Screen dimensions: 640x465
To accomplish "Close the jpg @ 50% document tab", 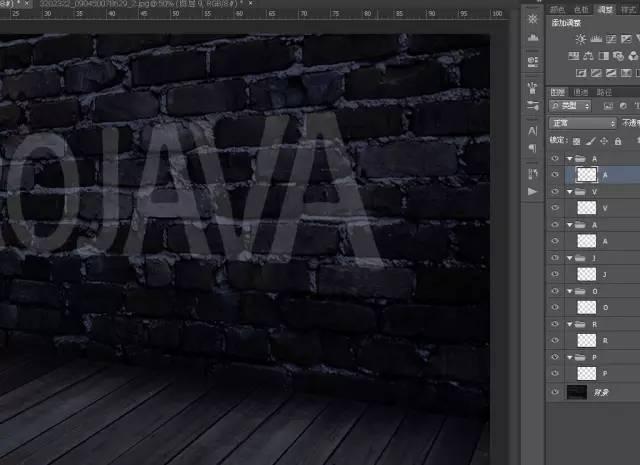I will click(x=251, y=3).
